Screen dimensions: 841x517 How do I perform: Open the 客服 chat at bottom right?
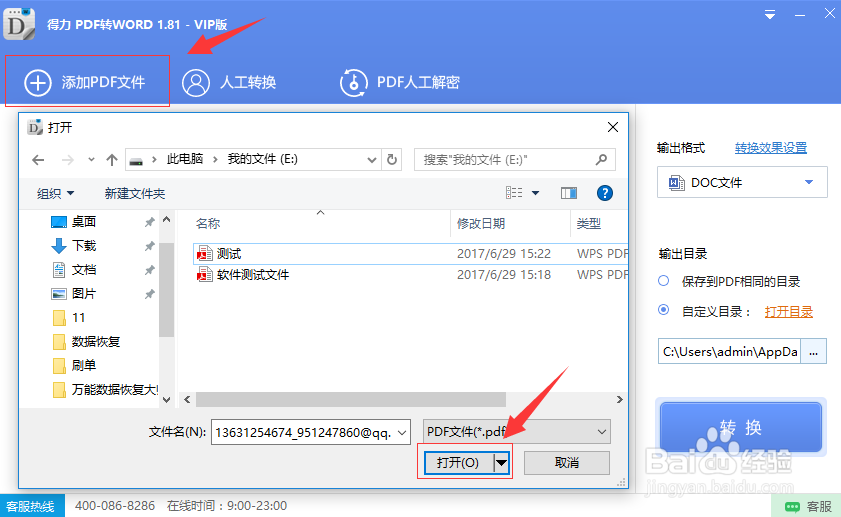807,506
